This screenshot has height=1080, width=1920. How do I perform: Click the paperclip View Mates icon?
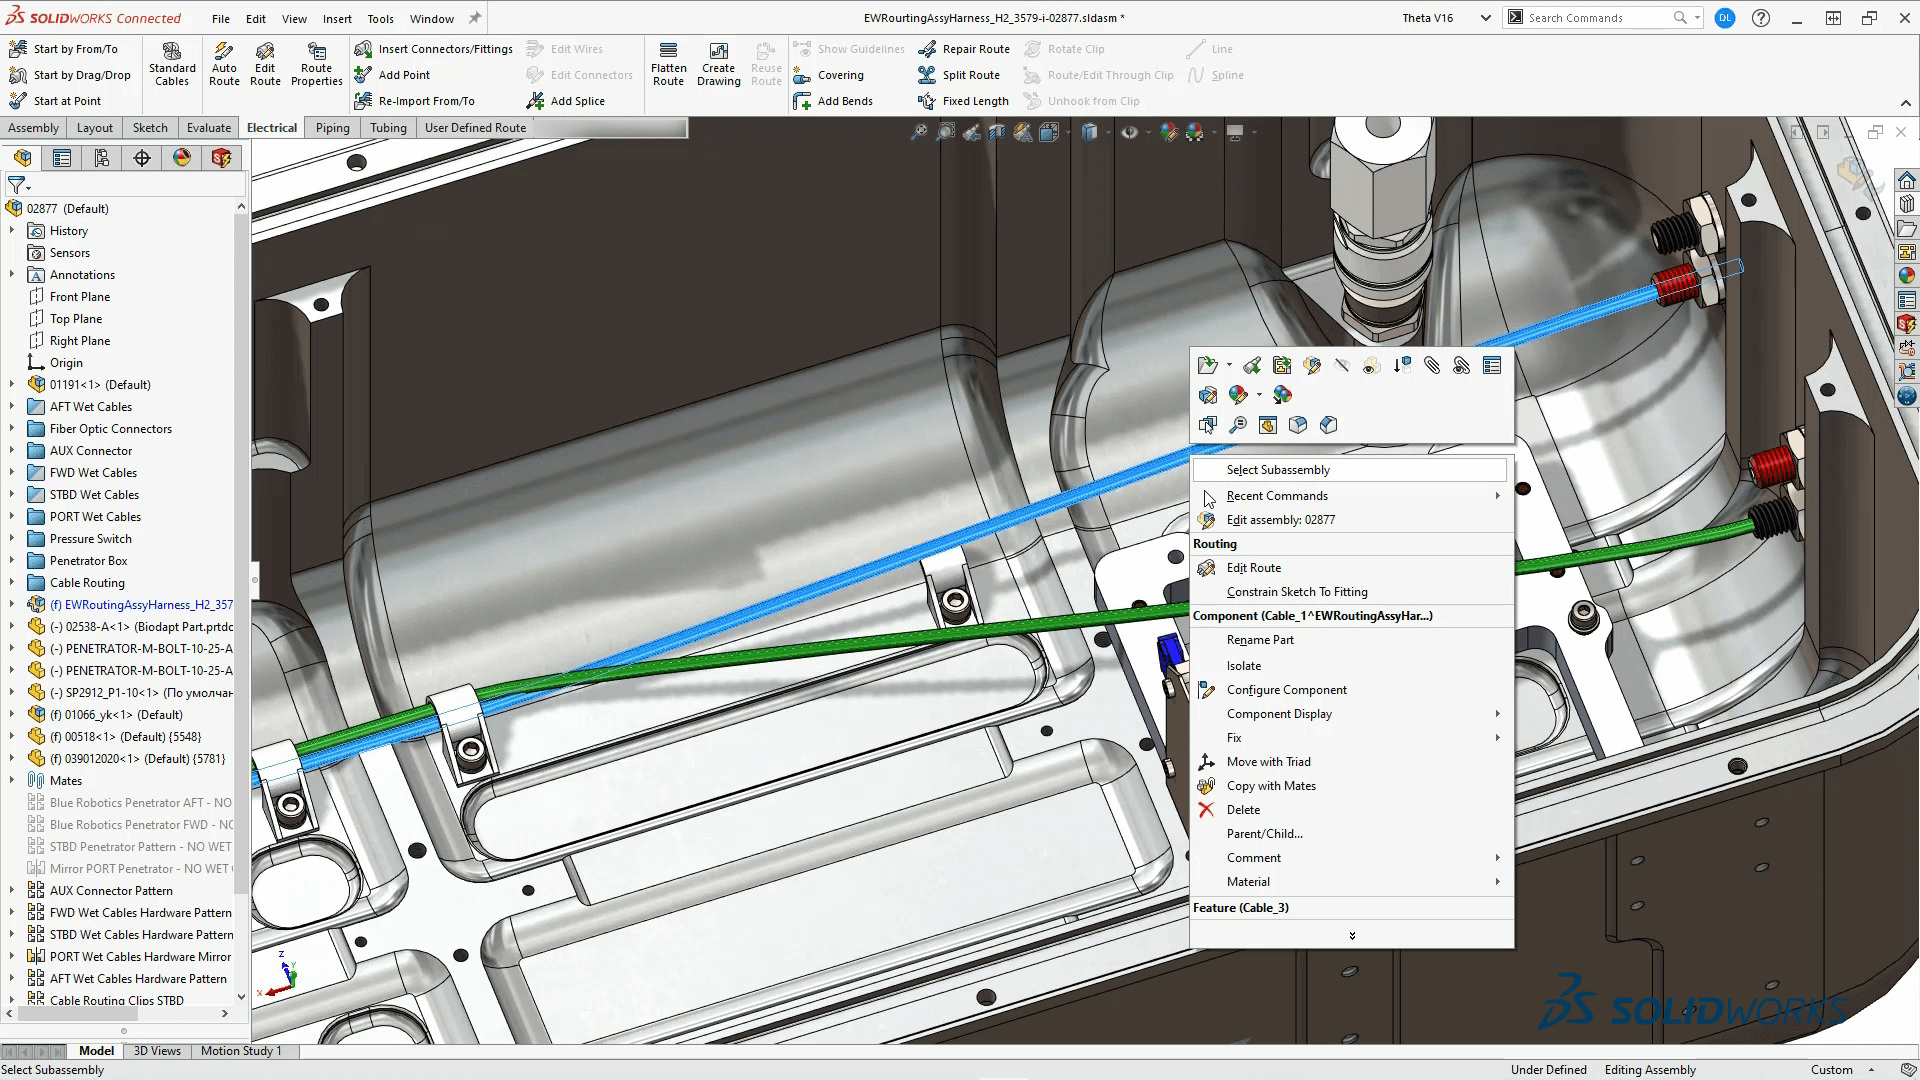pyautogui.click(x=1432, y=366)
